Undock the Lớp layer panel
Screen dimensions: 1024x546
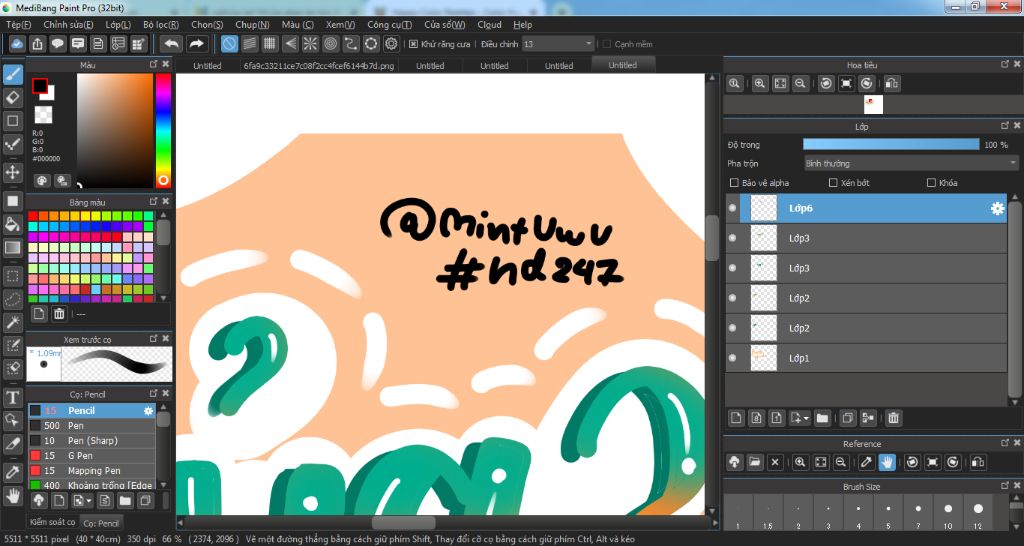click(x=1005, y=125)
